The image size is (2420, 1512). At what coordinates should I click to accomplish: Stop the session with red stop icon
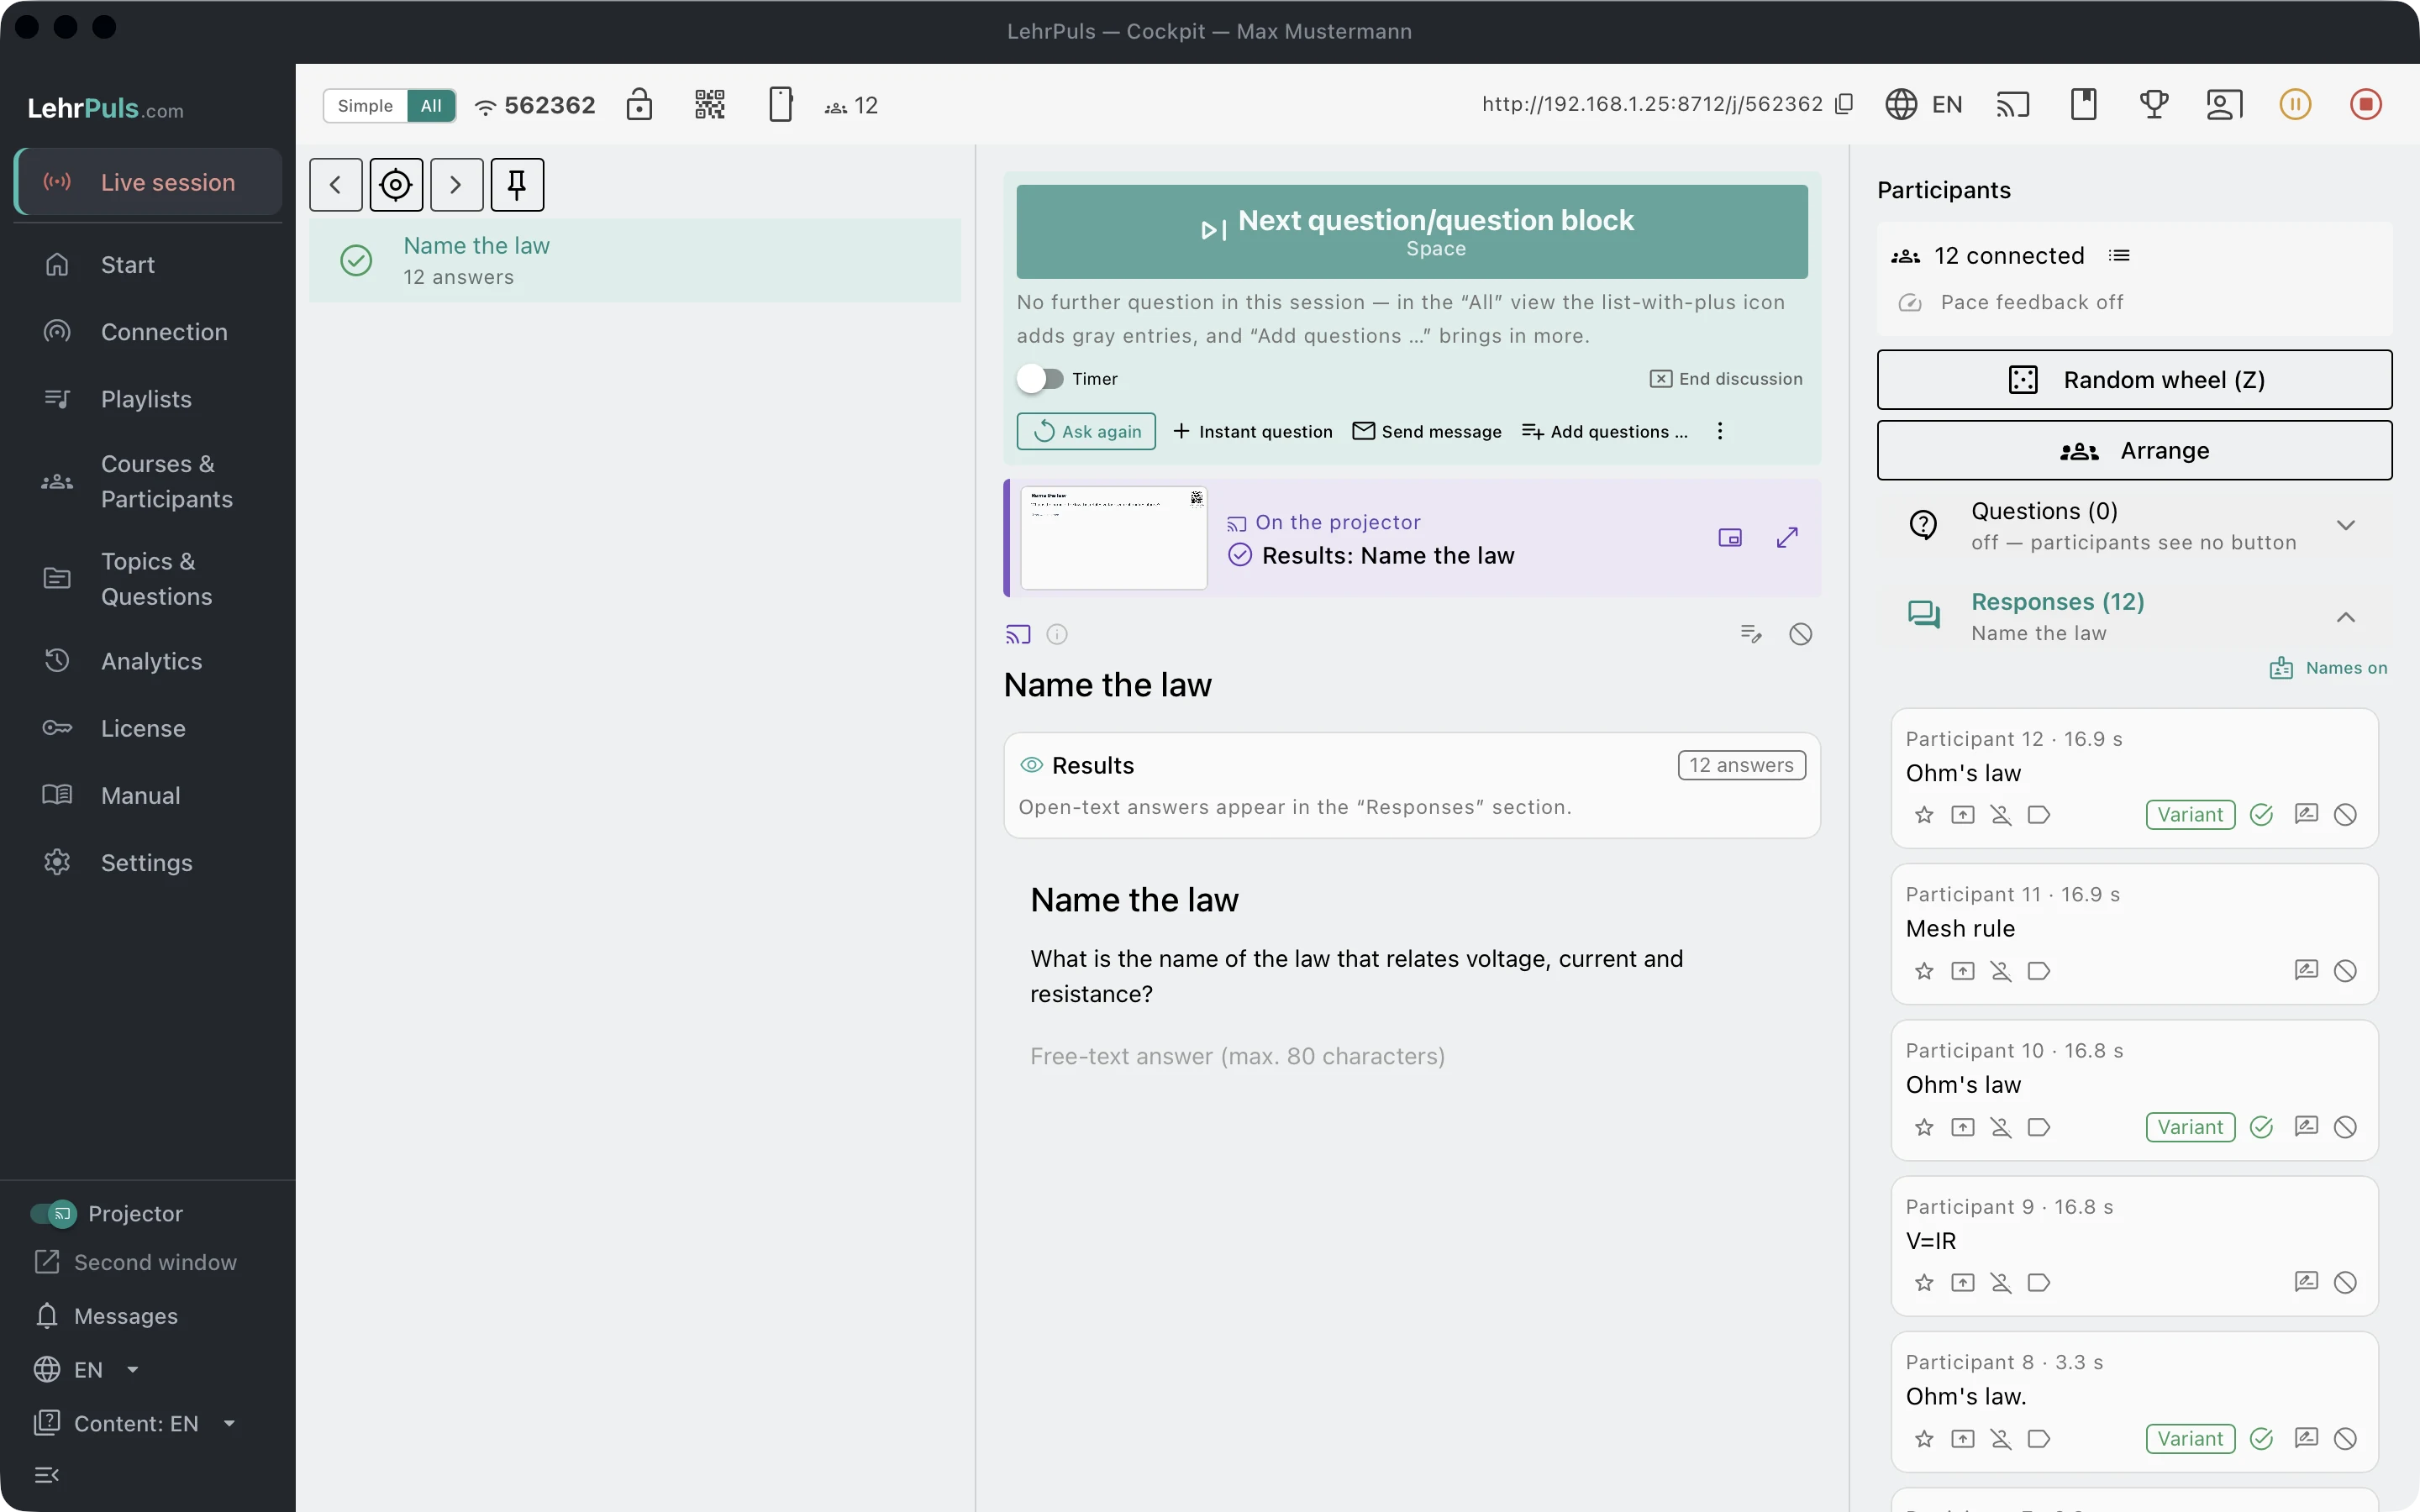coord(2366,104)
